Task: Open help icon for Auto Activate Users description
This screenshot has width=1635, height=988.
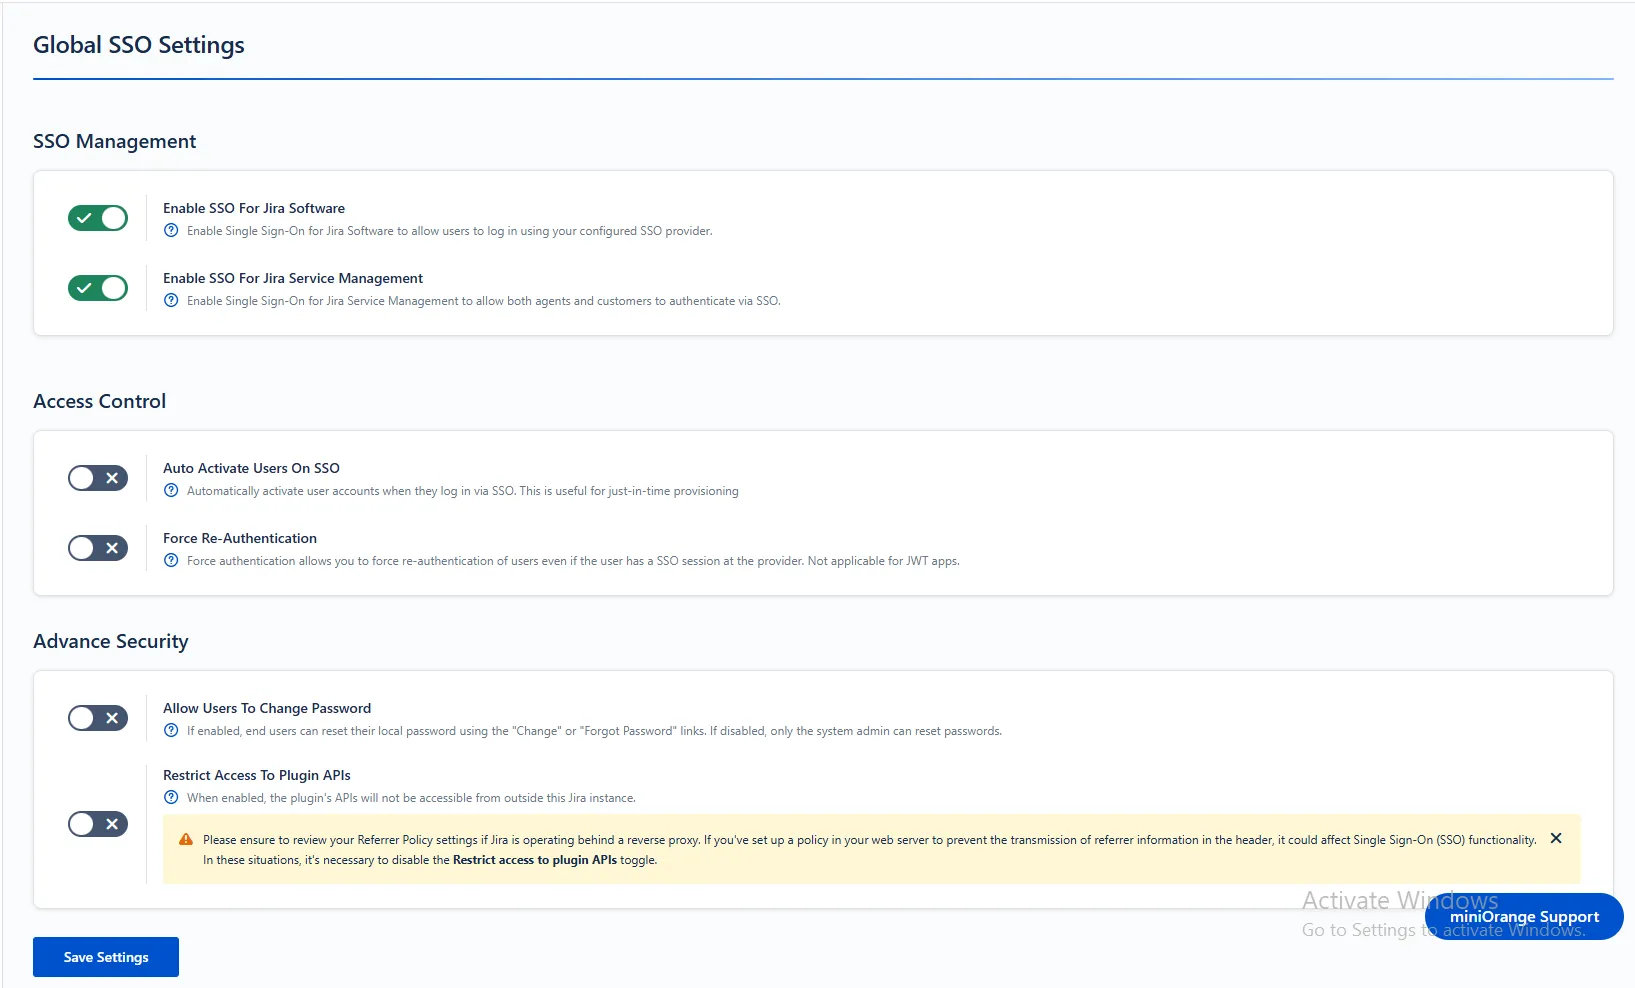Action: (171, 491)
